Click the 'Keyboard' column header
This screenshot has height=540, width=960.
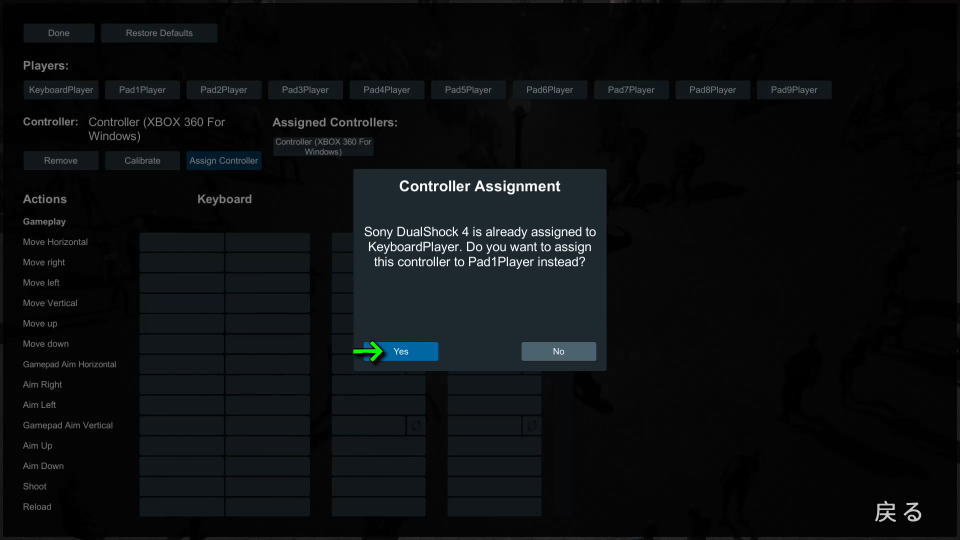pos(224,199)
